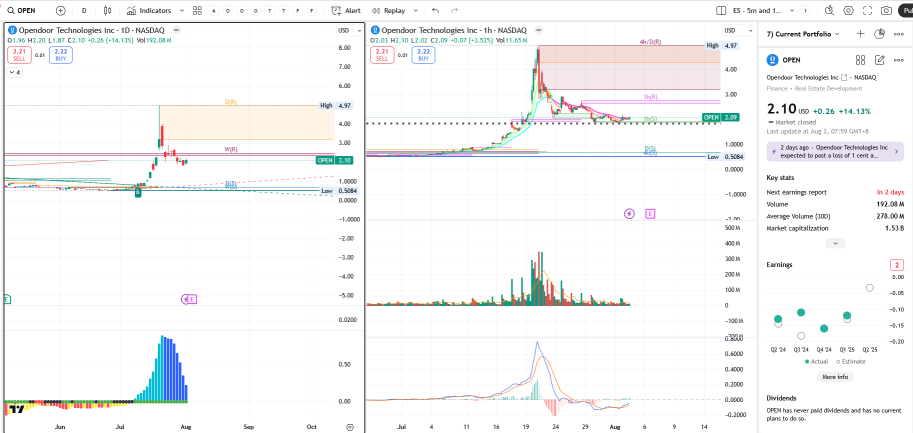Click the Average Volume (30D) 278.00 M value
This screenshot has width=913, height=433.
pyautogui.click(x=891, y=216)
